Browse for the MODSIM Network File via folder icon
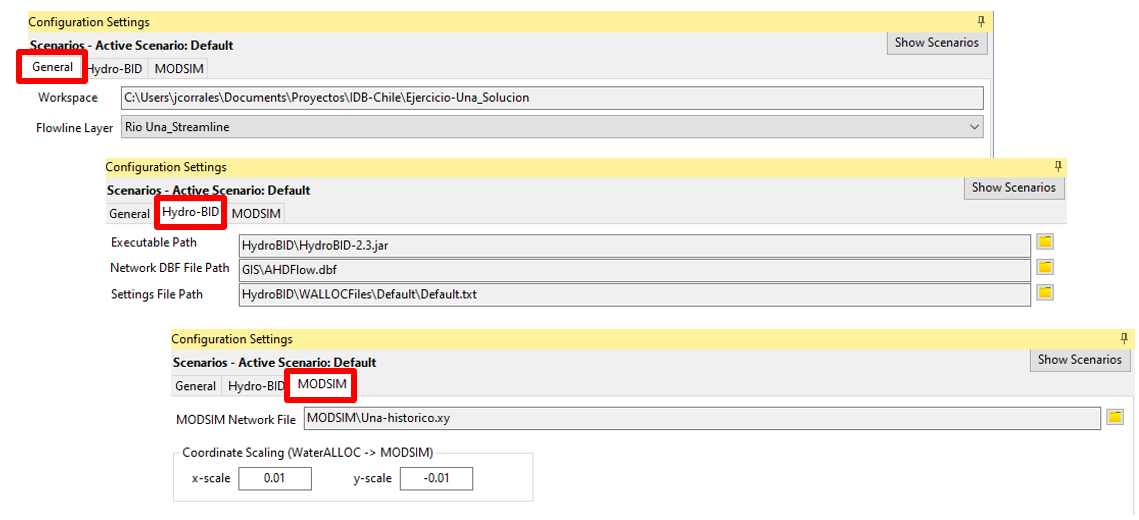1139x520 pixels. point(1115,418)
